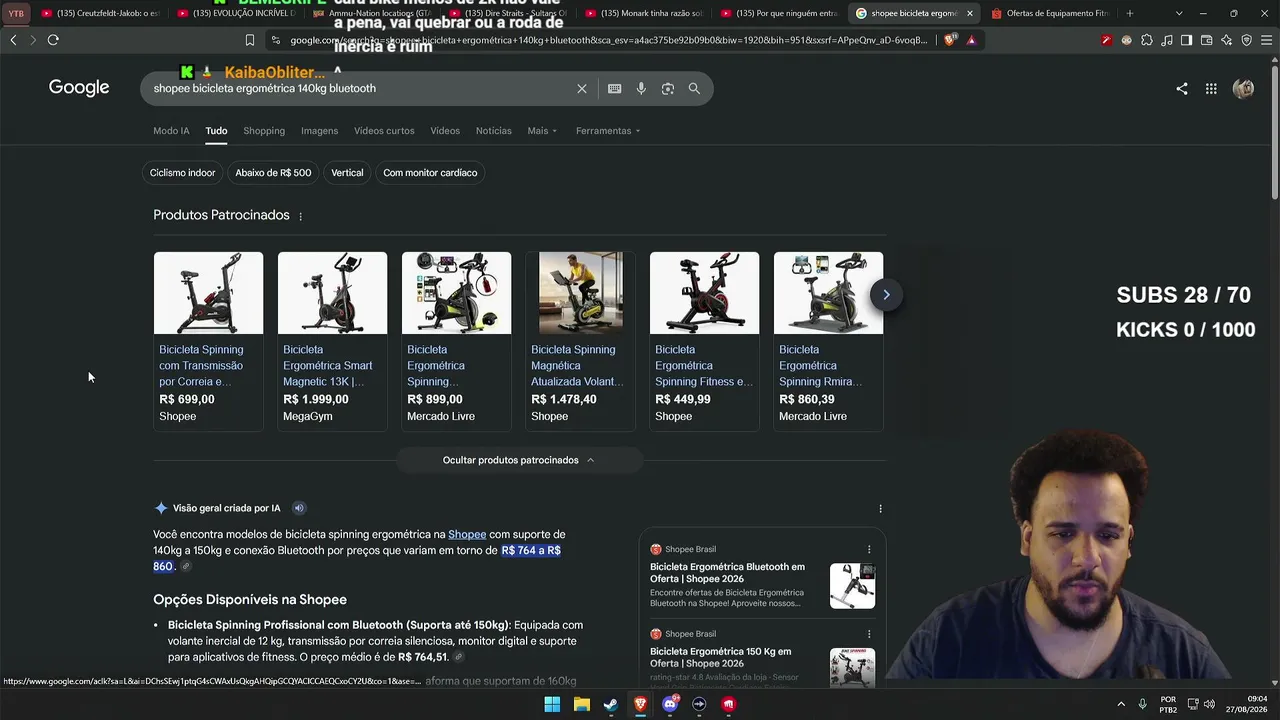Reload the current page

53,40
